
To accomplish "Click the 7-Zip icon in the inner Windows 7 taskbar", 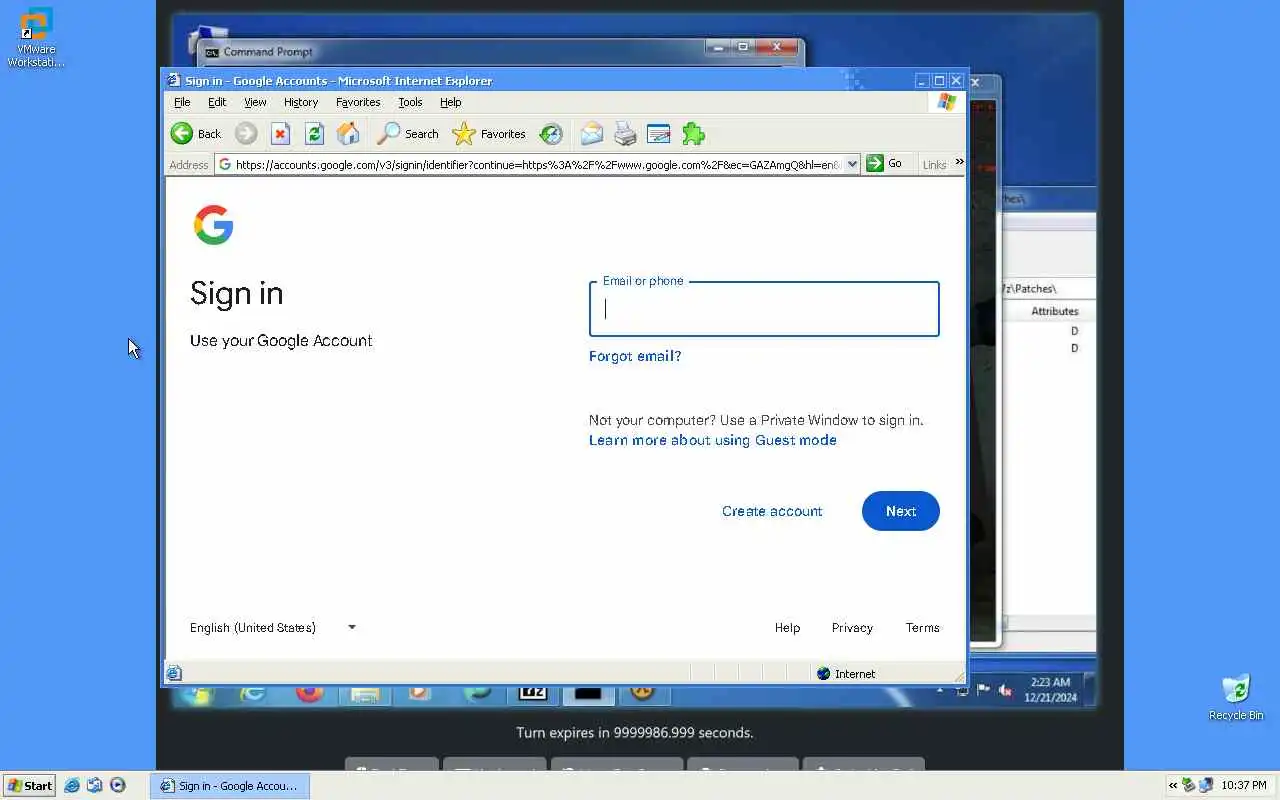I will click(x=533, y=693).
